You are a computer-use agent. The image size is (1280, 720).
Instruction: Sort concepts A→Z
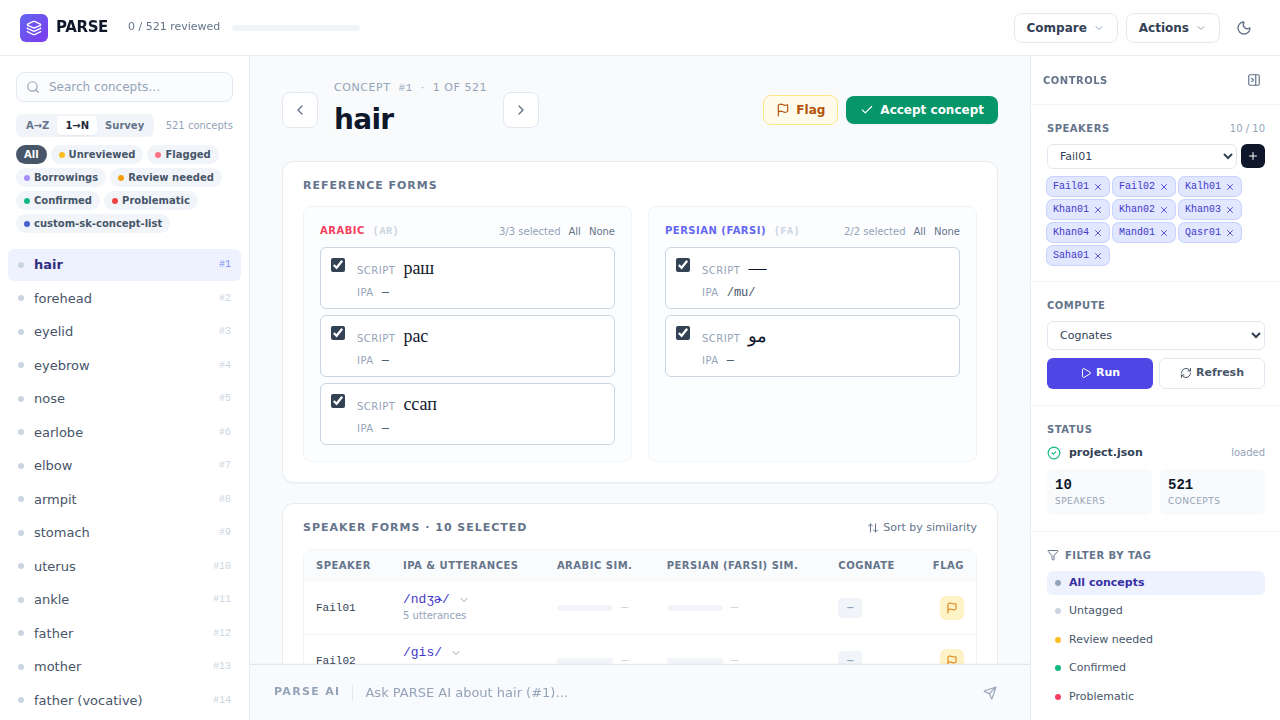coord(38,126)
